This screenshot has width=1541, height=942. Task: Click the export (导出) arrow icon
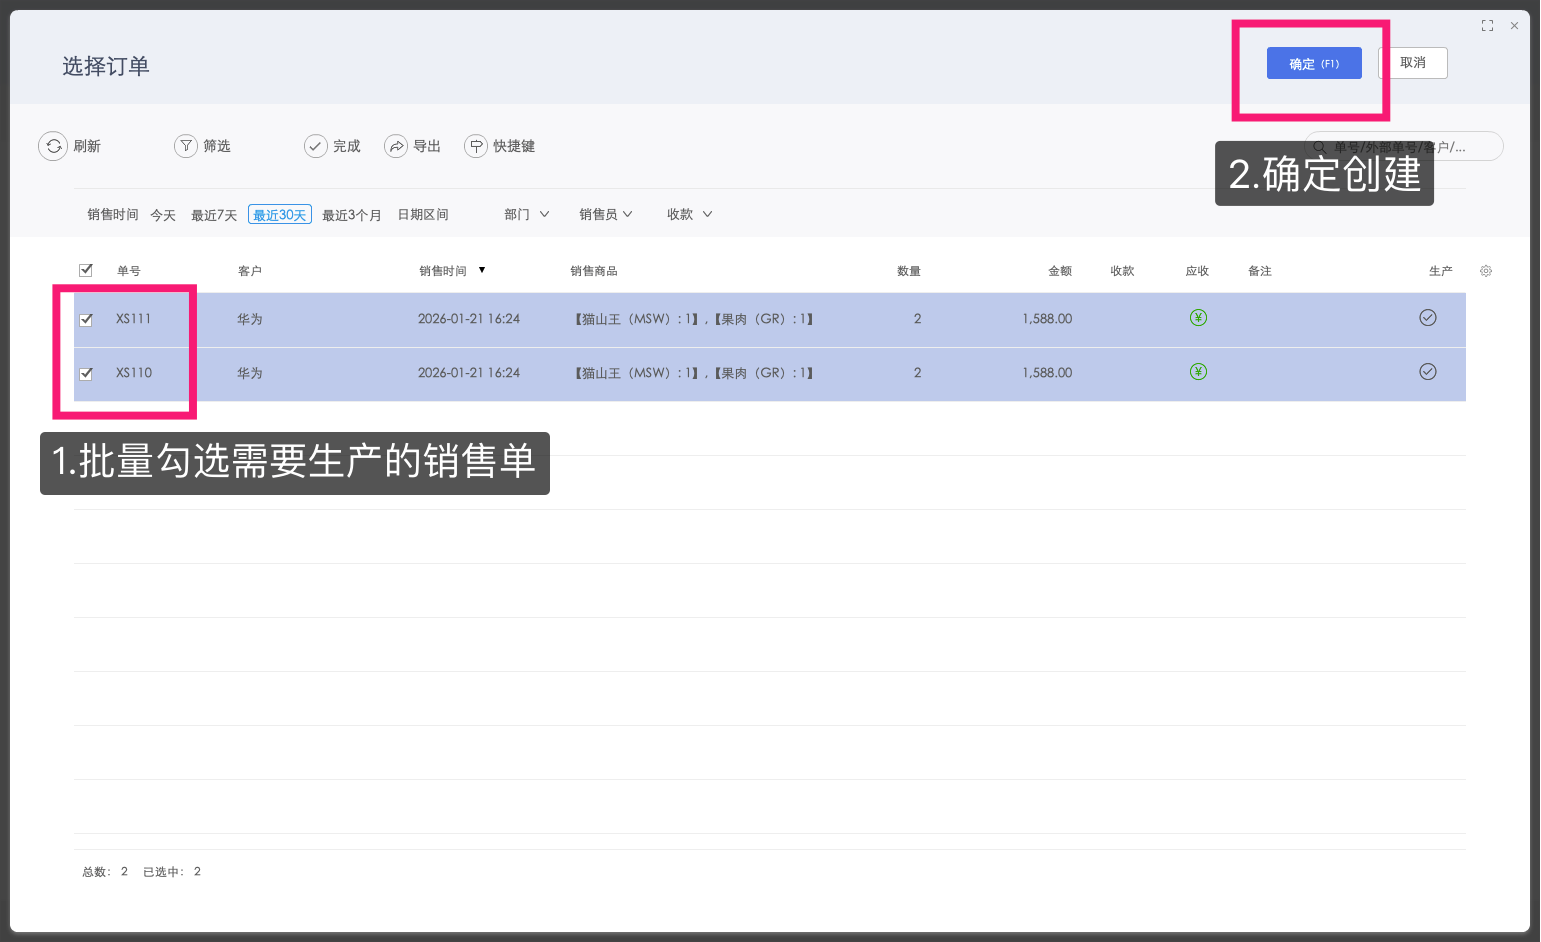pyautogui.click(x=396, y=146)
